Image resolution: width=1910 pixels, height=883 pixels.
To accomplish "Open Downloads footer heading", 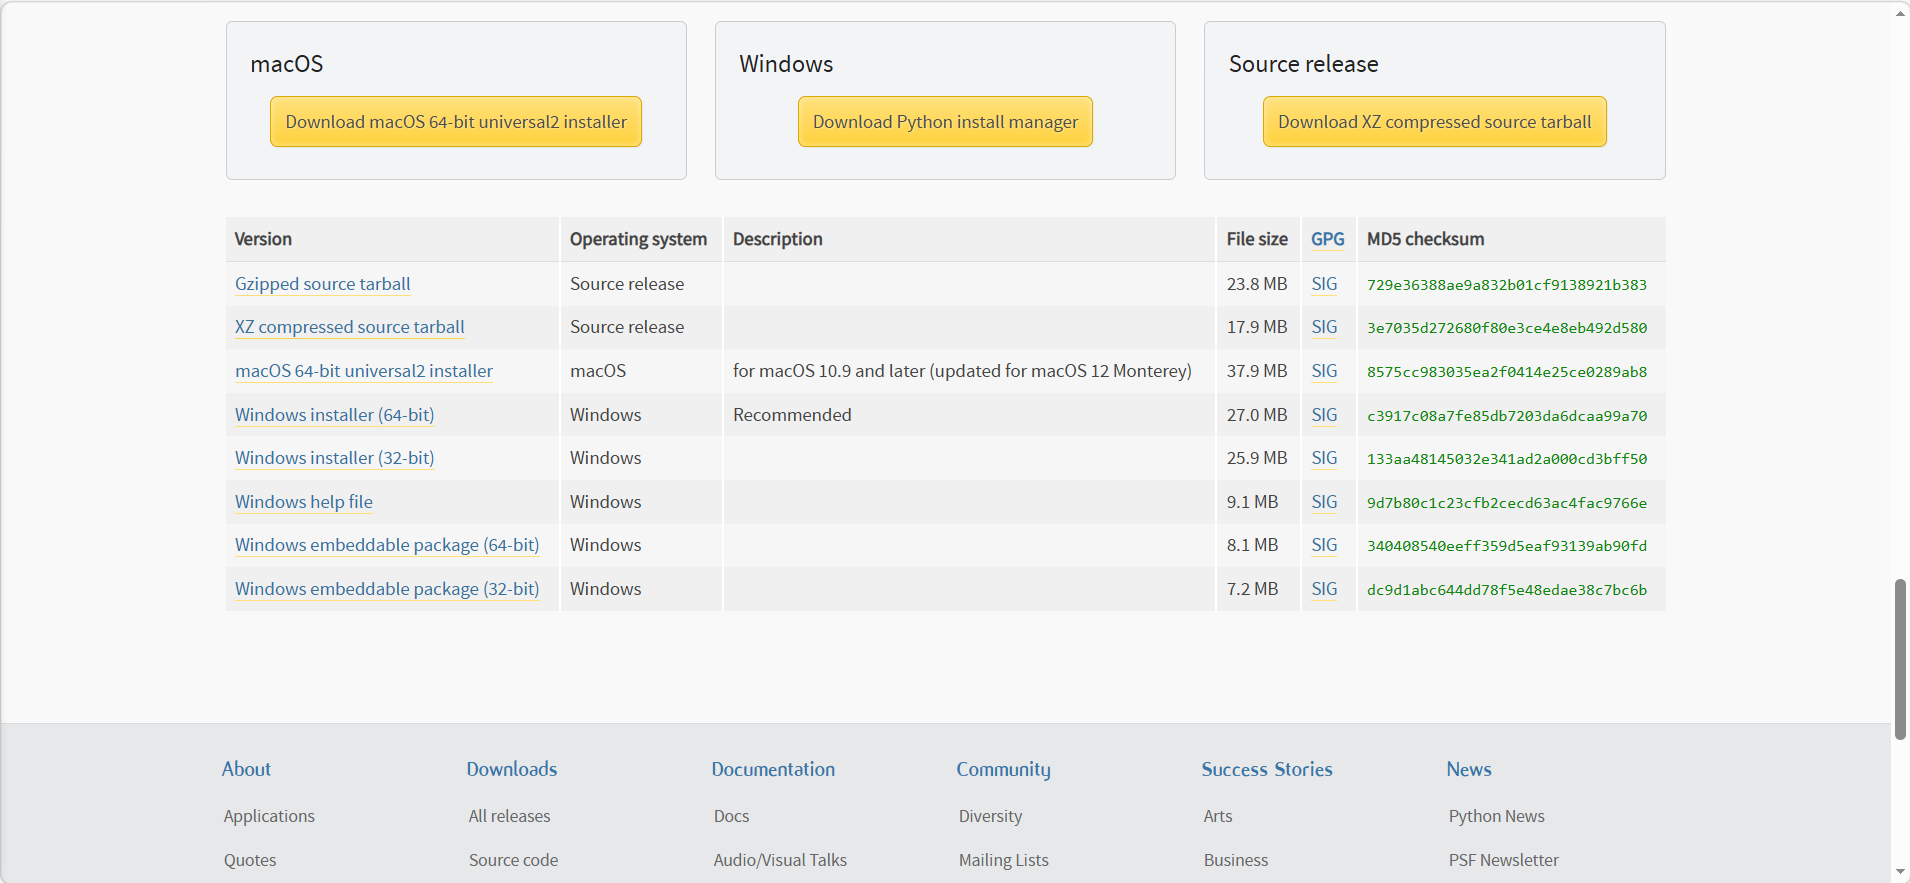I will [x=512, y=769].
